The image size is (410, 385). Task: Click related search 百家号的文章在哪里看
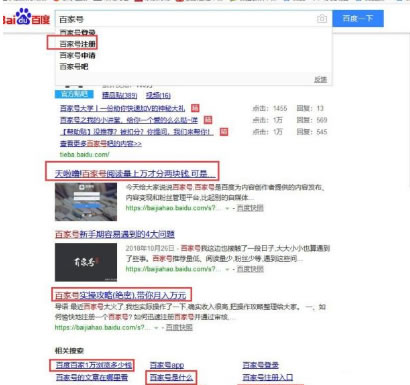point(92,377)
